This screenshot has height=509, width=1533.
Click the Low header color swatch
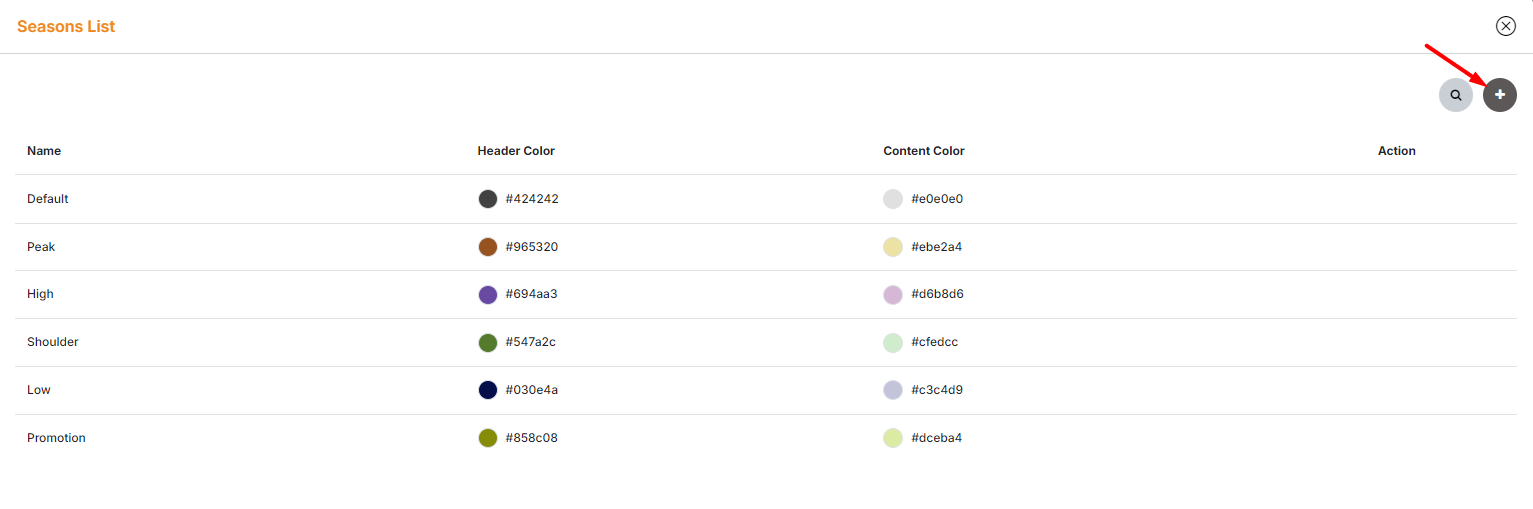pyautogui.click(x=488, y=390)
